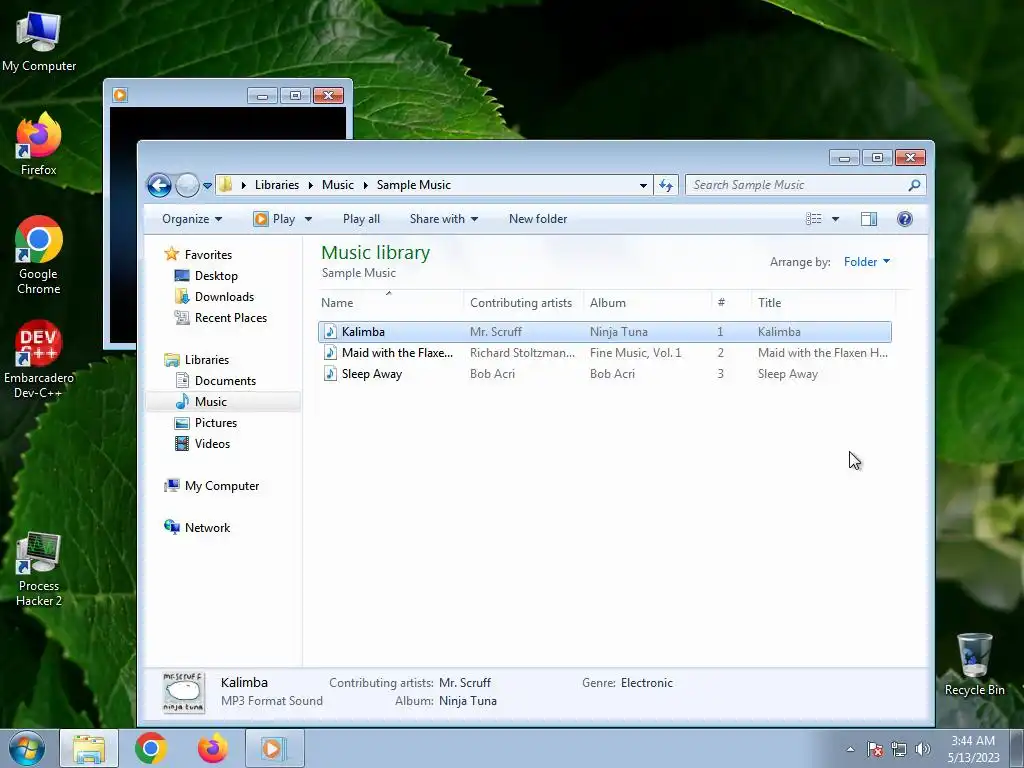Viewport: 1024px width, 768px height.
Task: Click the Sleep Away file's note icon
Action: point(330,374)
